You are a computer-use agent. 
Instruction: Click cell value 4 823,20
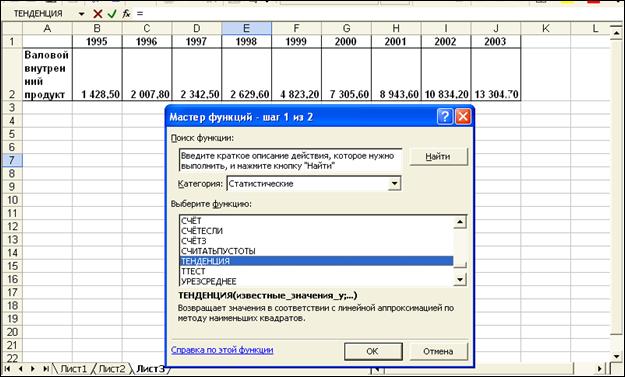click(297, 75)
